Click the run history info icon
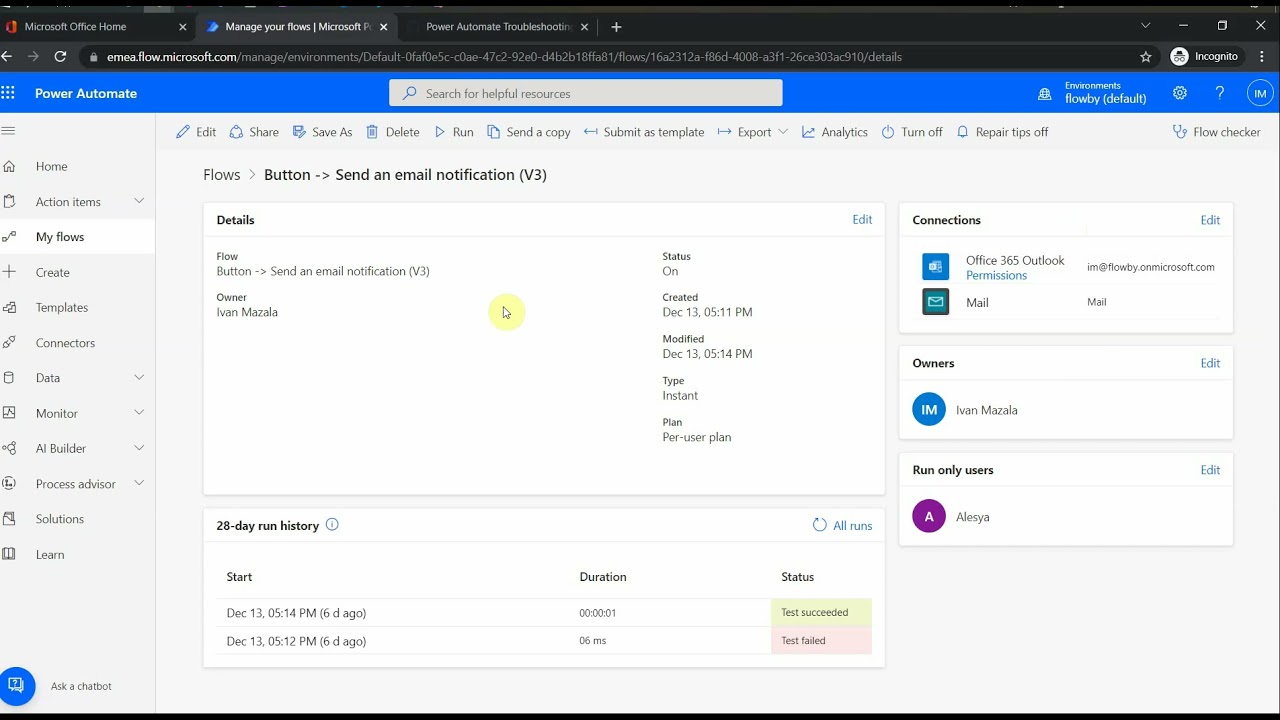Viewport: 1280px width, 720px height. pos(332,524)
